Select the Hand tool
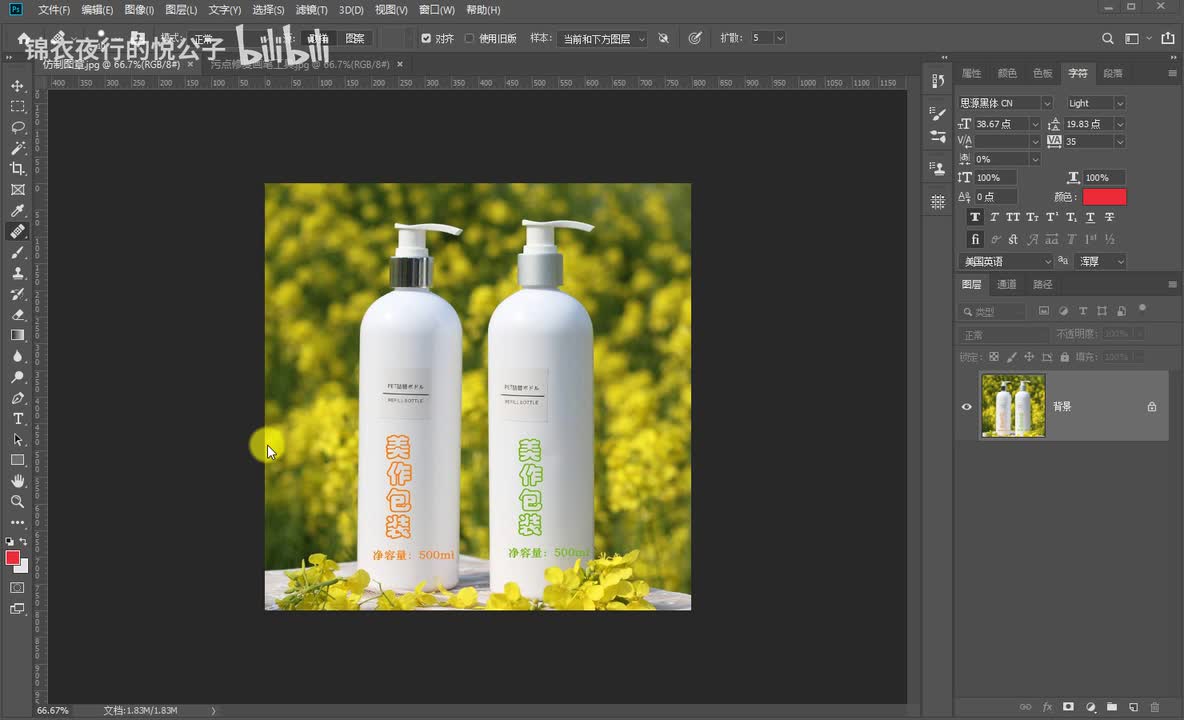Image resolution: width=1184 pixels, height=720 pixels. (x=17, y=481)
